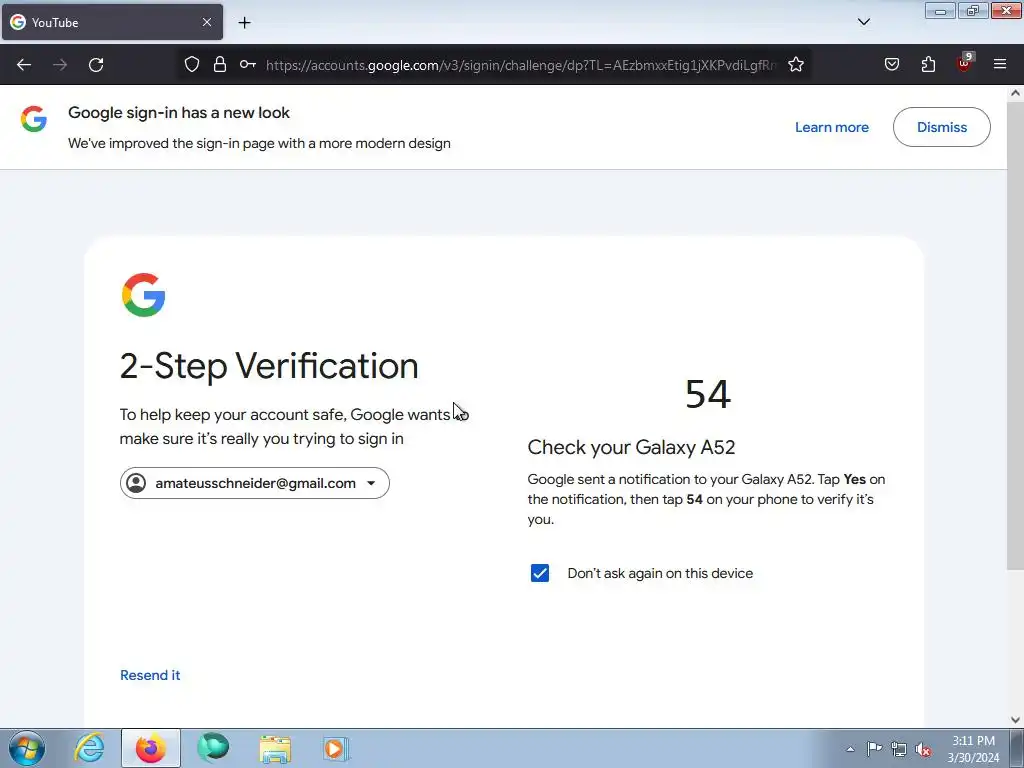Open the file explorer folder in the taskbar

[275, 748]
